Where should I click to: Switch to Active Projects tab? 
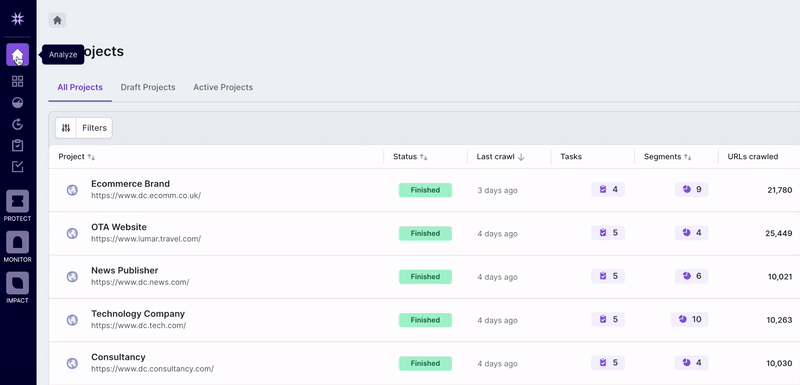[x=223, y=87]
